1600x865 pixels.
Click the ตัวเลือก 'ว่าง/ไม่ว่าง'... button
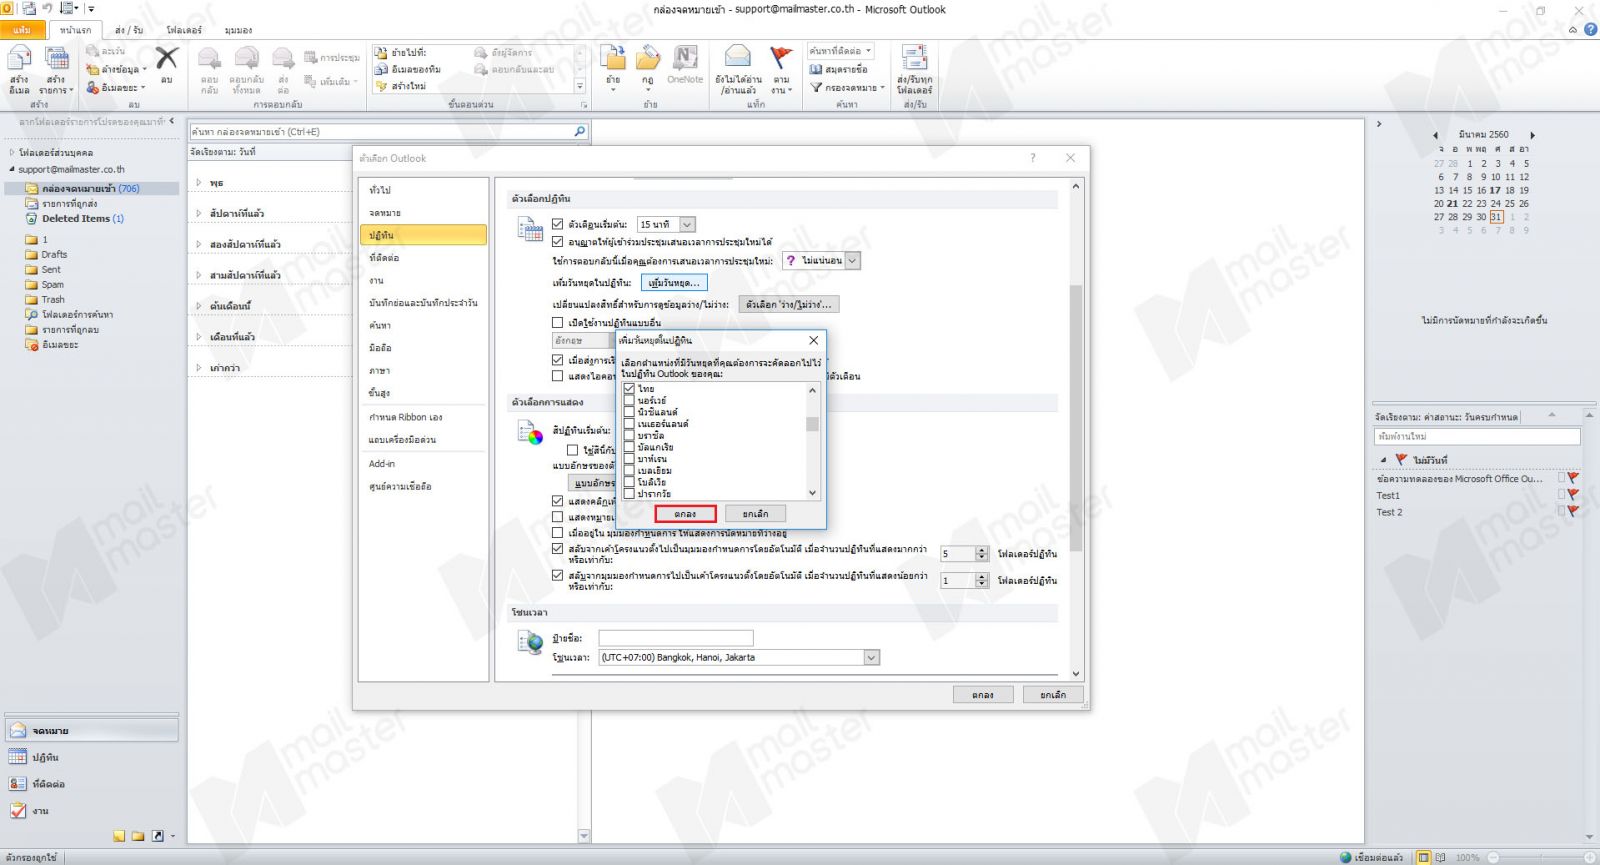[x=788, y=304]
